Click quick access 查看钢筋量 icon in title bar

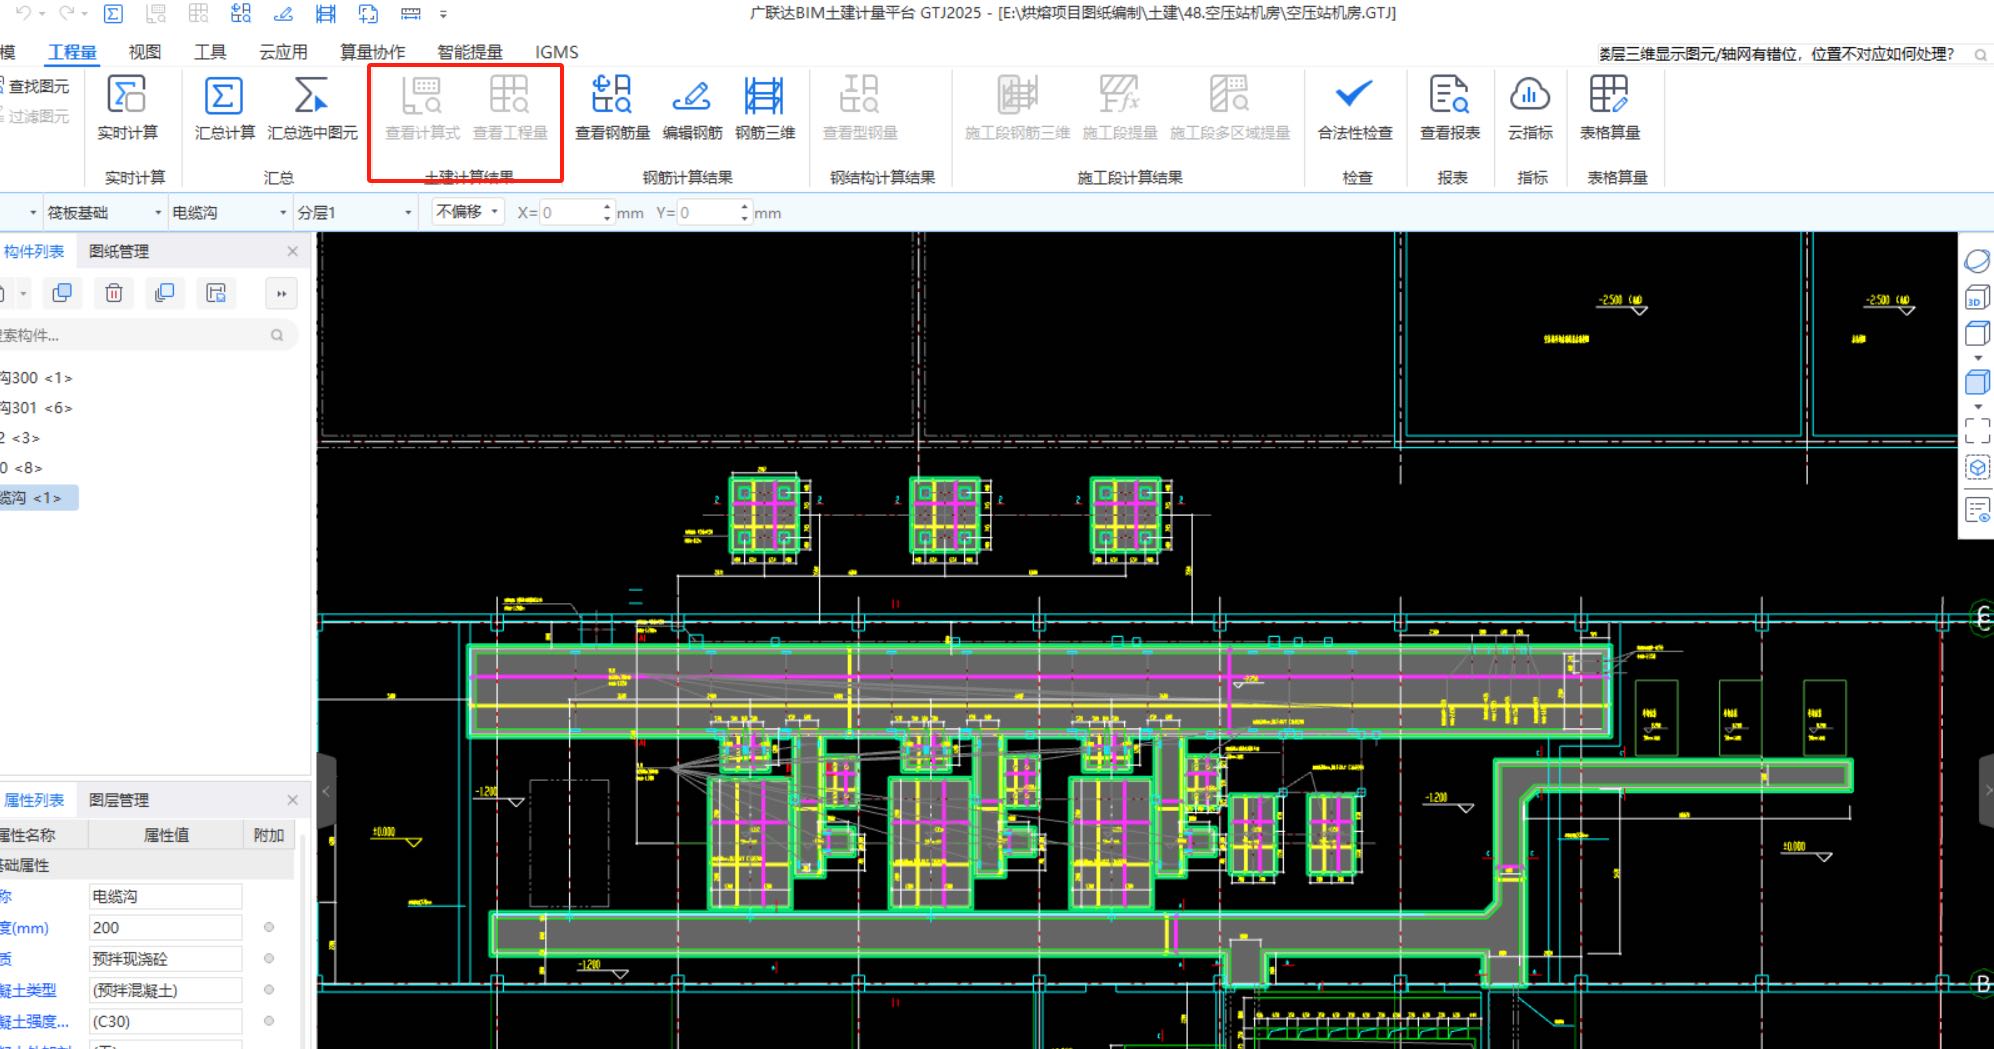coord(241,13)
